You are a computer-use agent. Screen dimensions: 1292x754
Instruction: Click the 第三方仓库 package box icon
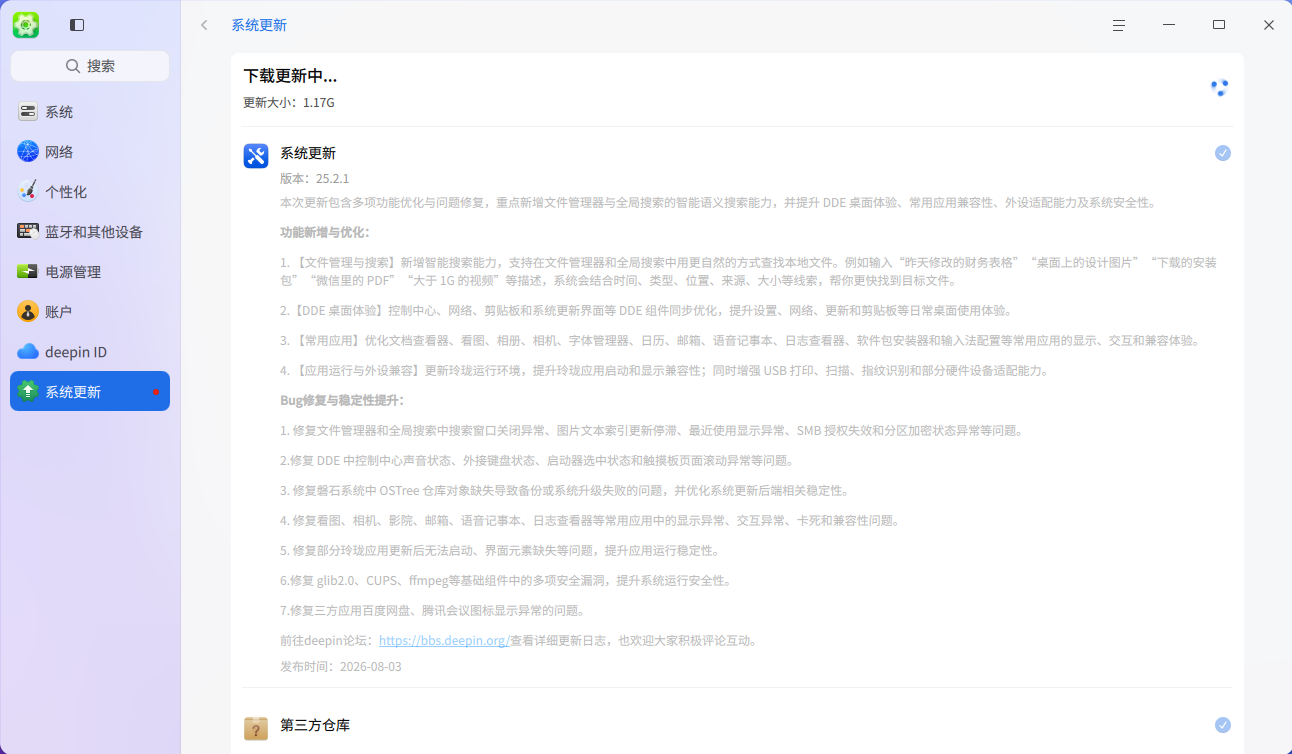pyautogui.click(x=256, y=728)
